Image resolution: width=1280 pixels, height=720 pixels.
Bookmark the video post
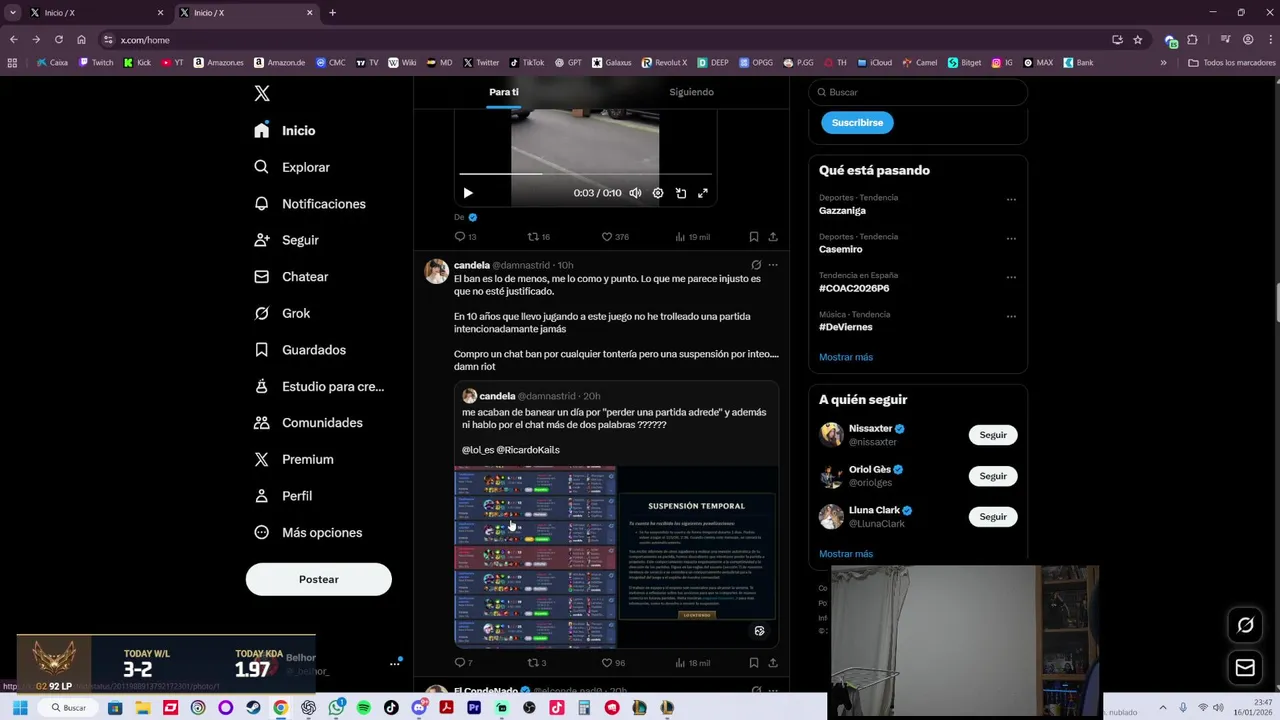(754, 237)
